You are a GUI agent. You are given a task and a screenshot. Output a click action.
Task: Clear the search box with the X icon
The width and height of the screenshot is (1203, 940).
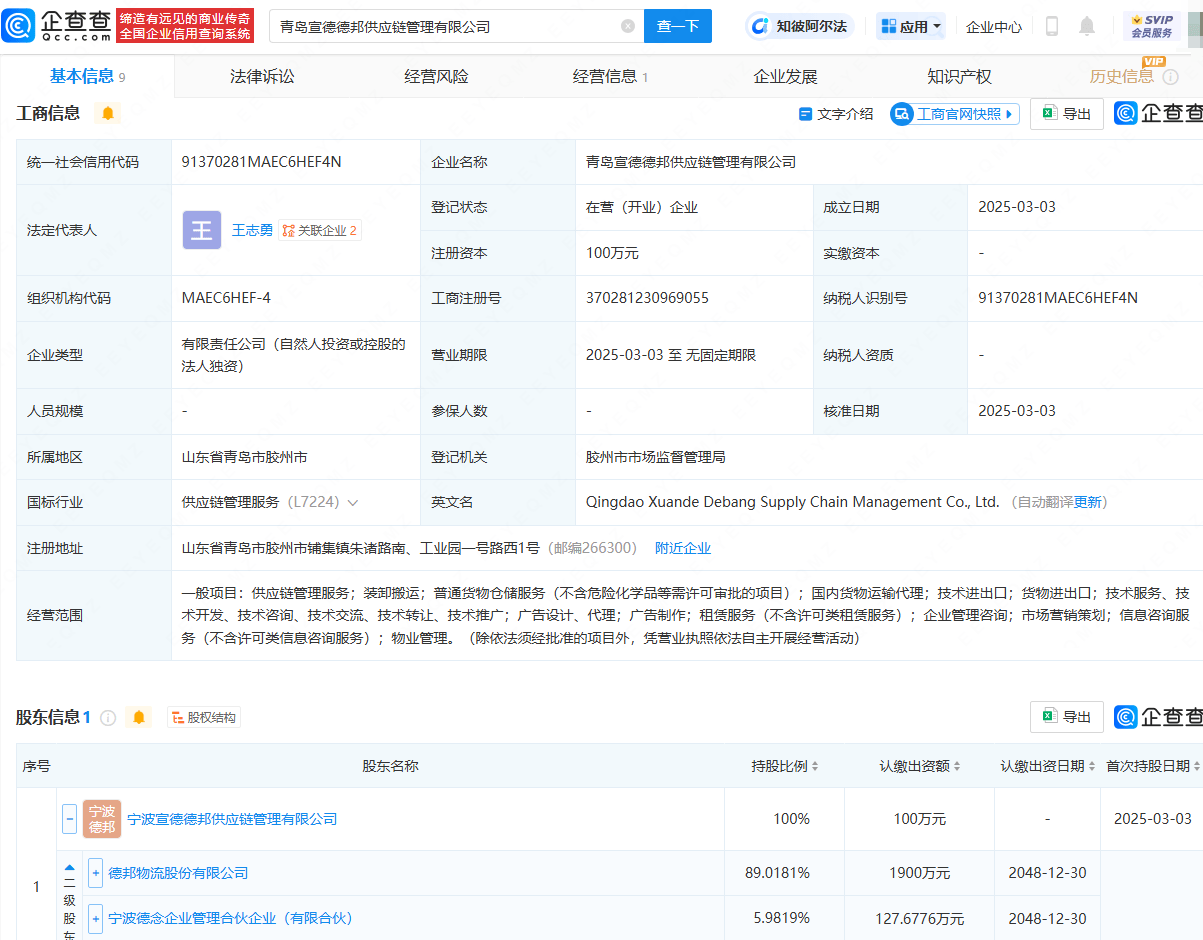pyautogui.click(x=628, y=27)
